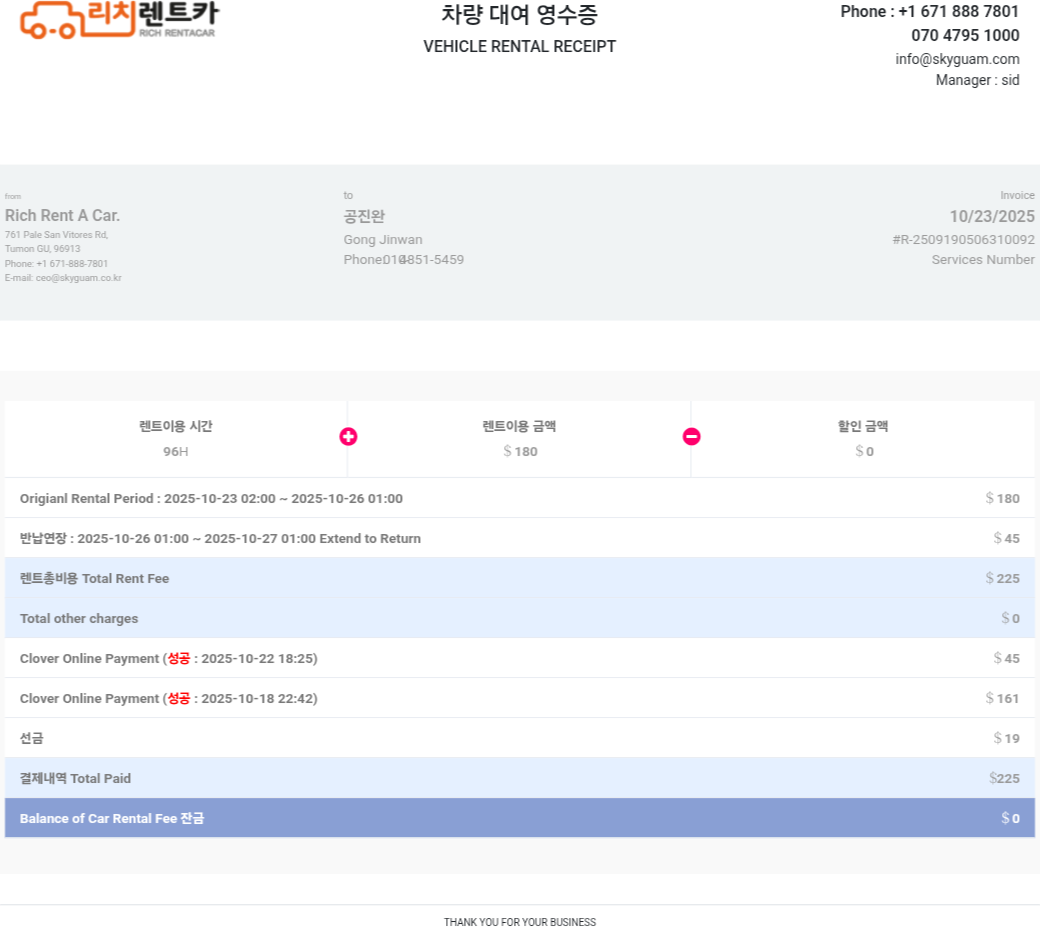This screenshot has width=1040, height=931.
Task: Click the customer name Gong Jinwan
Action: (383, 240)
